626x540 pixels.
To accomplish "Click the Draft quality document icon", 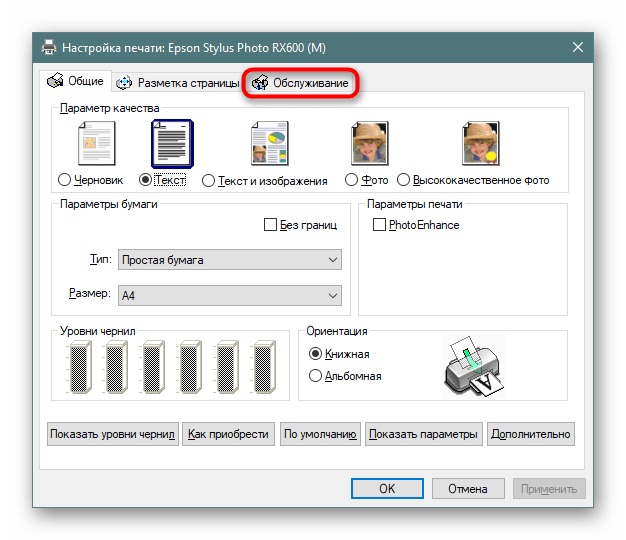I will (97, 143).
